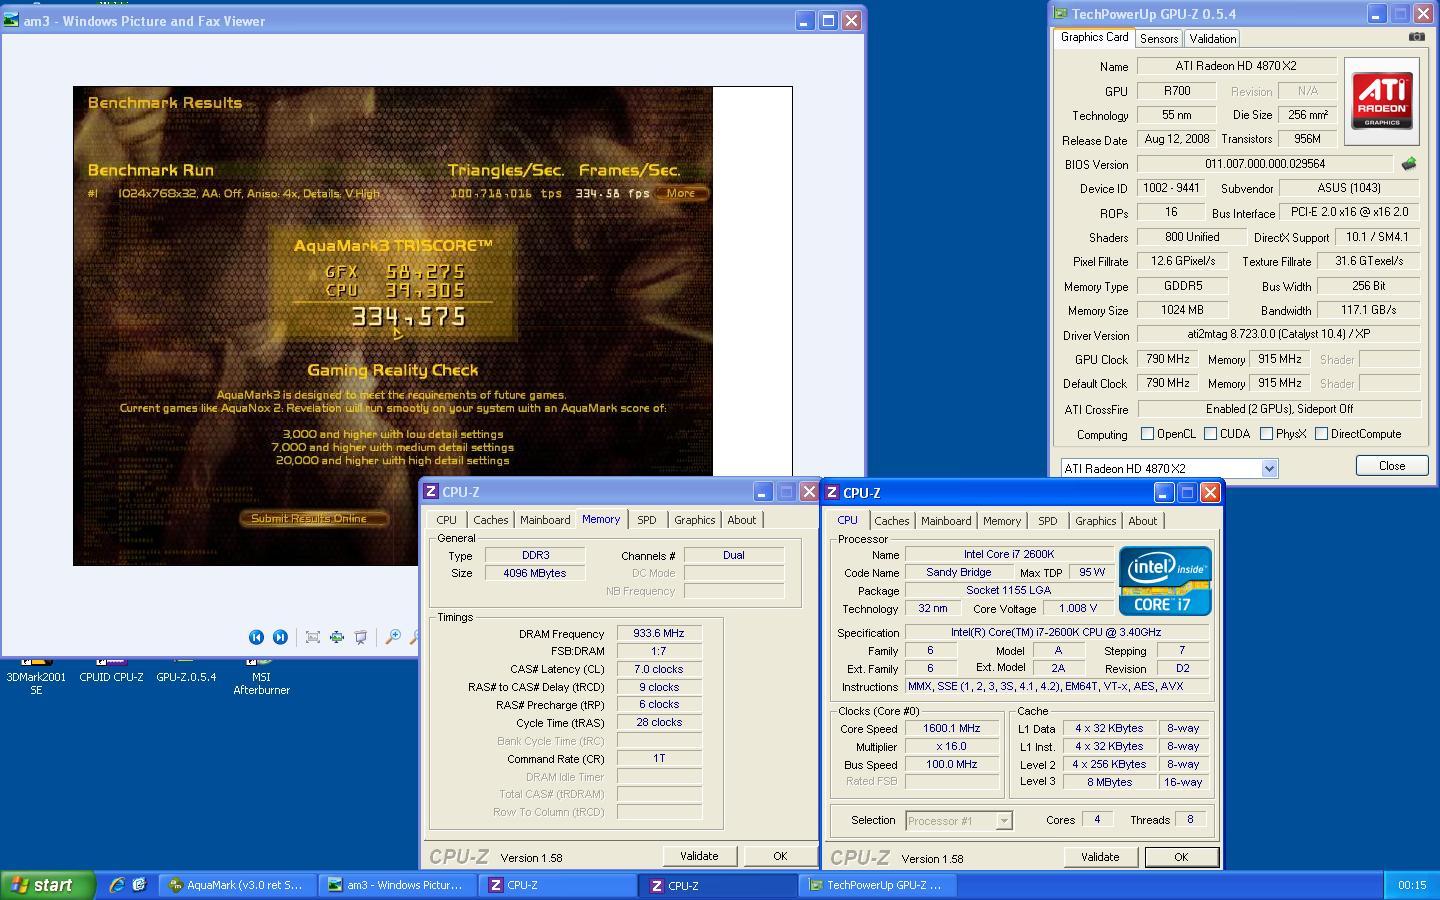Click Validate in right CPU-Z window
1440x900 pixels.
point(1100,857)
